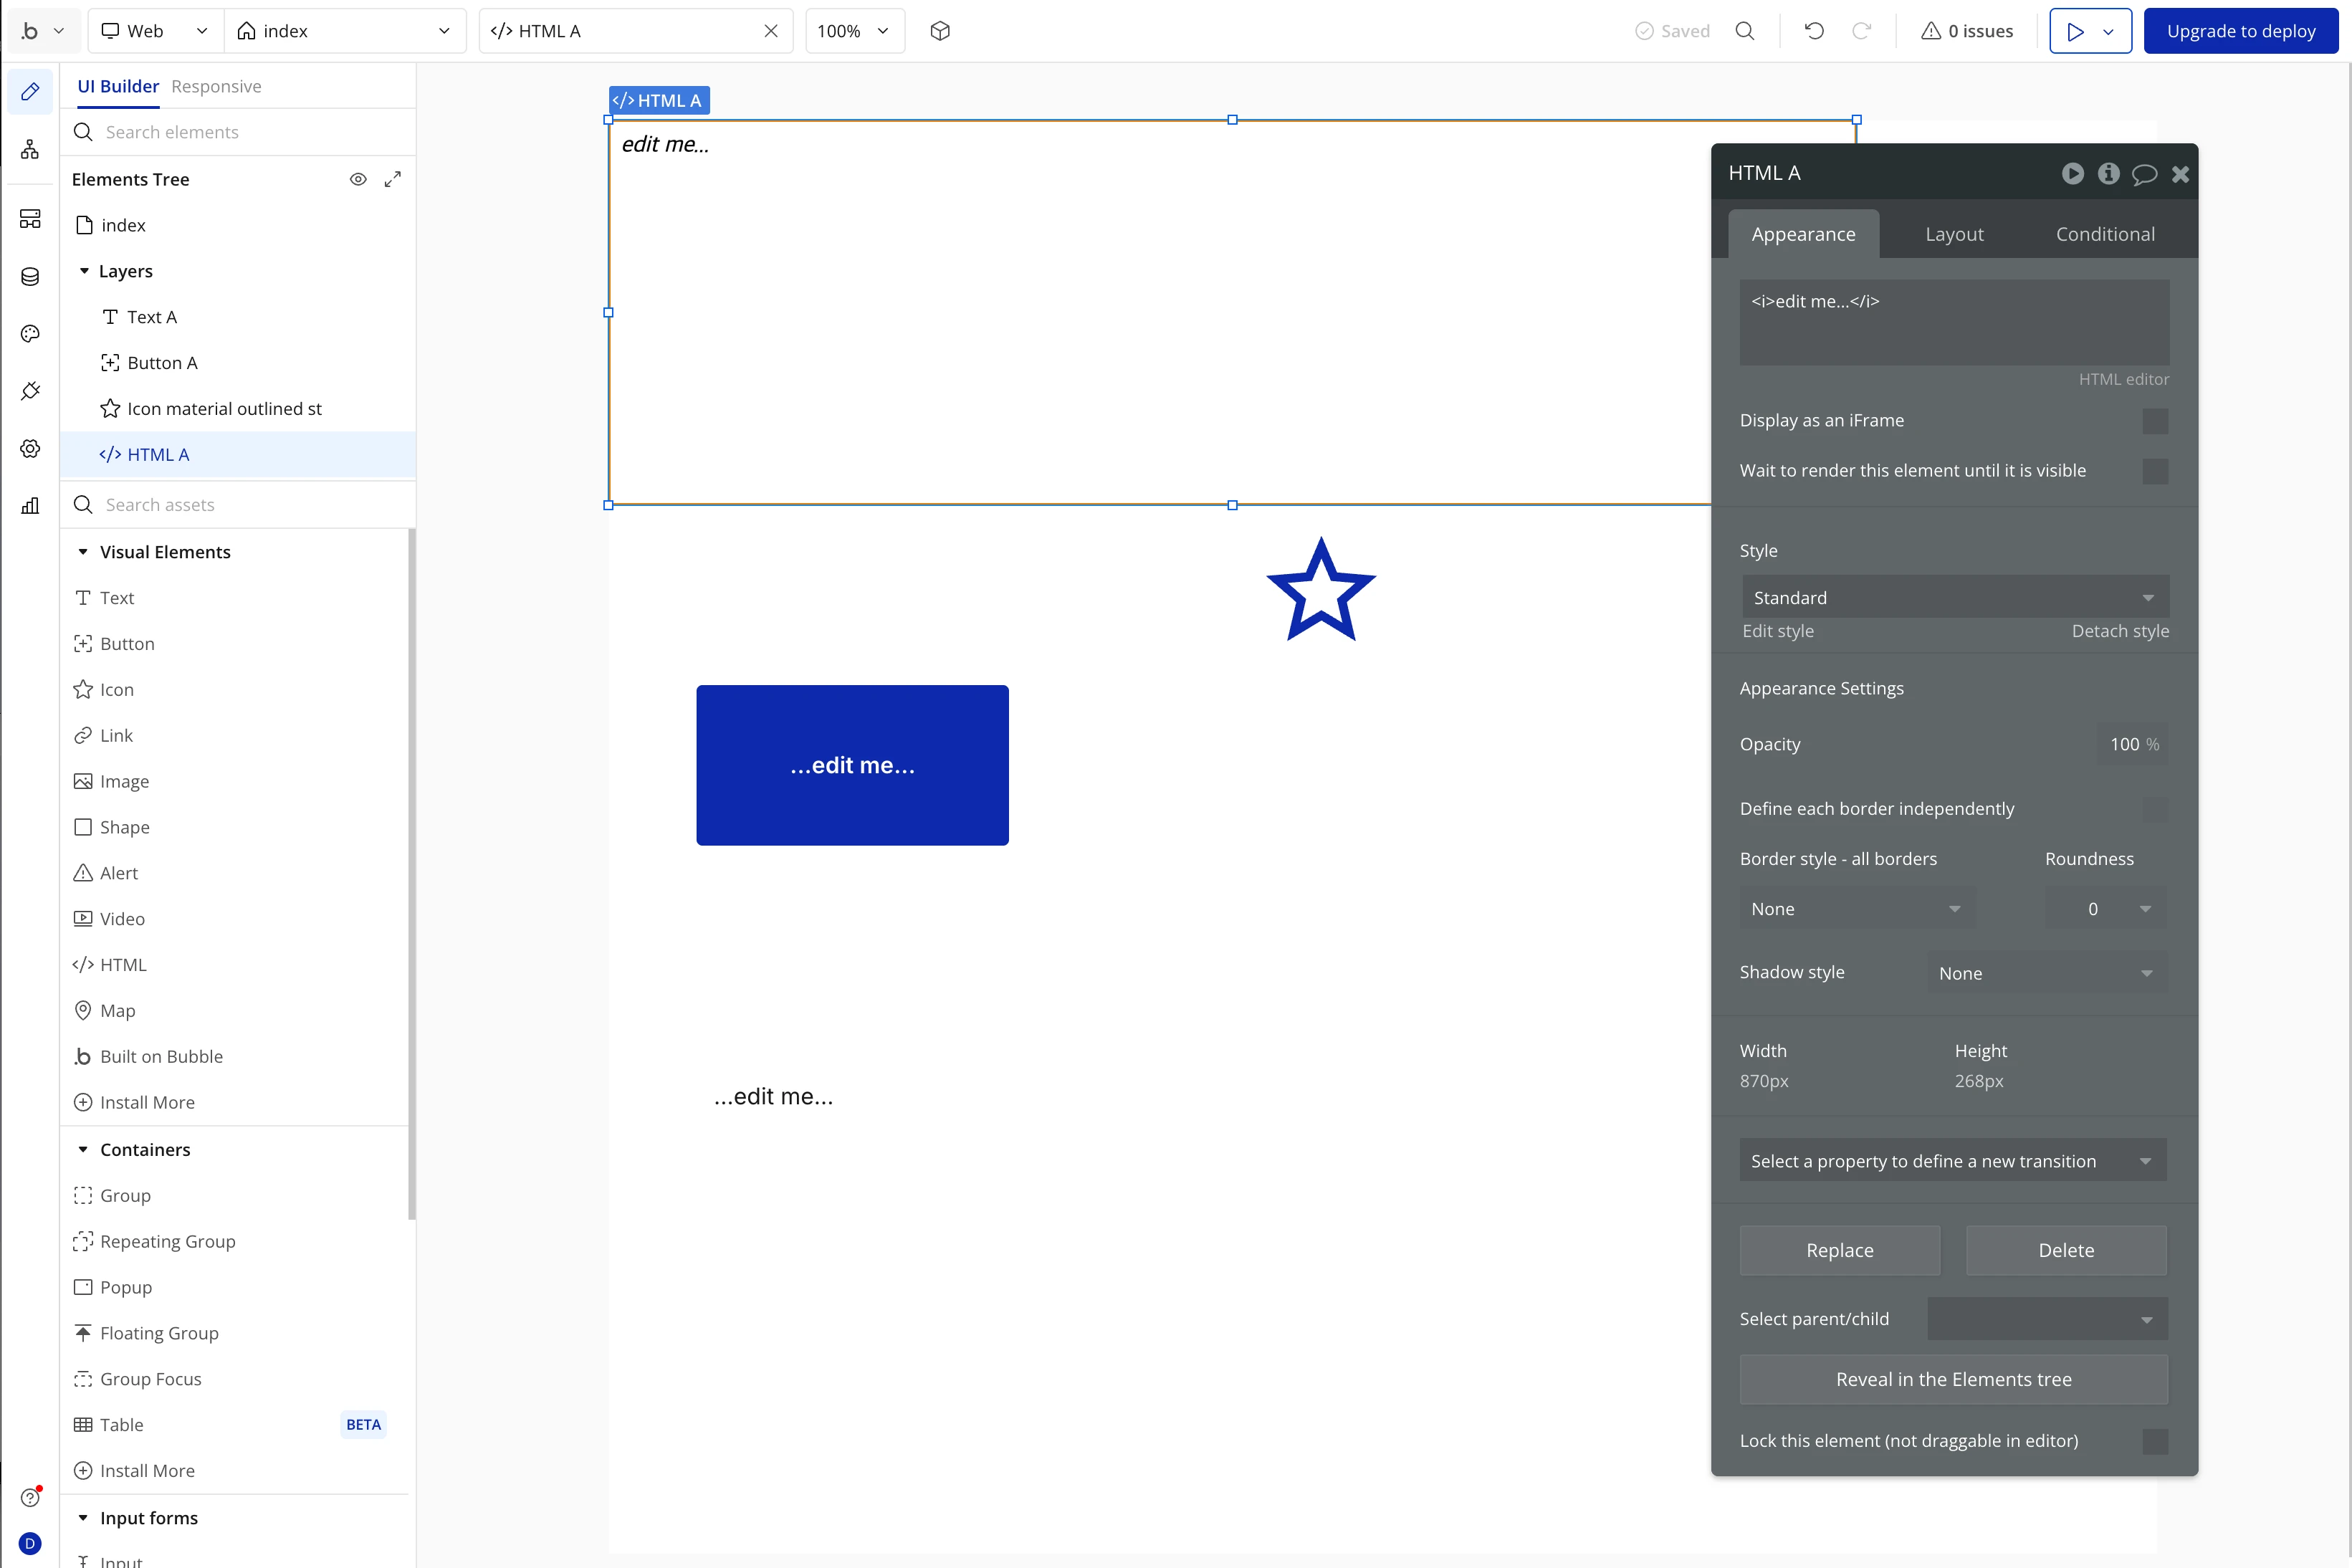
Task: Open the Select parent/child dropdown
Action: pos(2047,1319)
